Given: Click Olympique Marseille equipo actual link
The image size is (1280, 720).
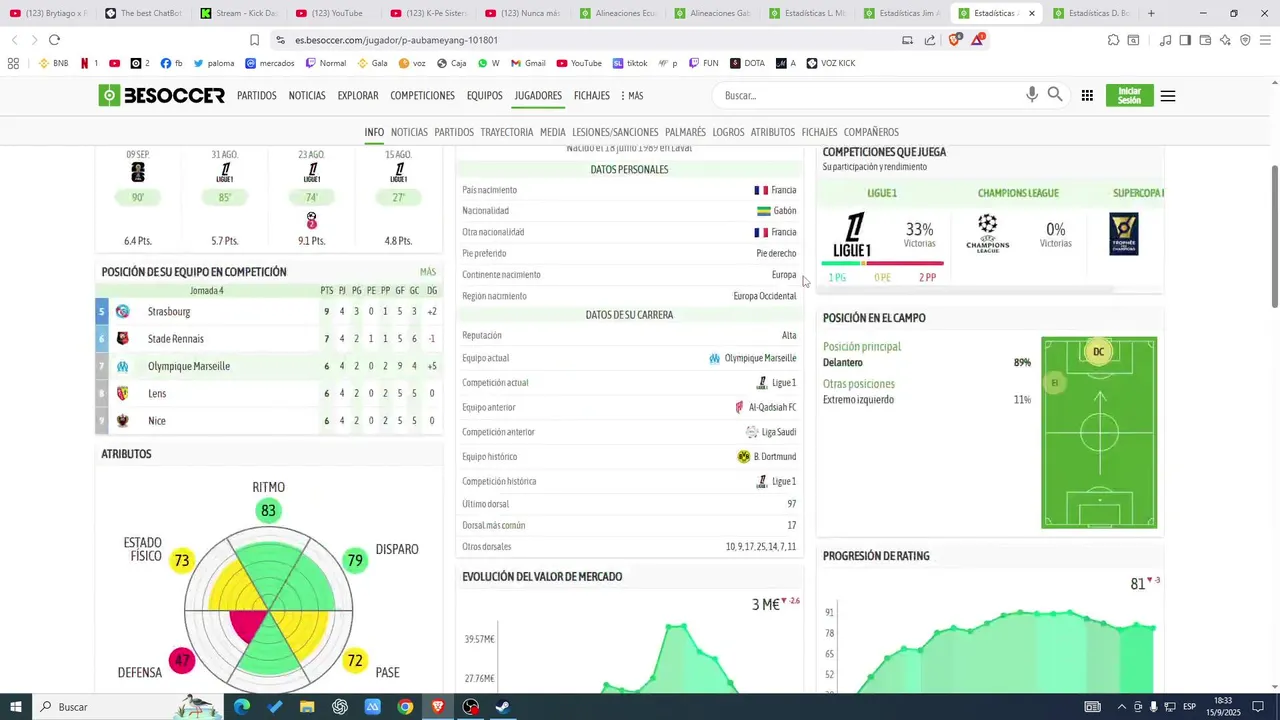Looking at the screenshot, I should [x=760, y=358].
